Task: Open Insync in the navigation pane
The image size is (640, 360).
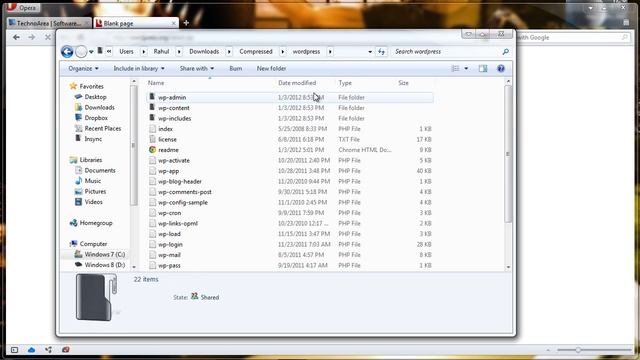Action: (93, 139)
